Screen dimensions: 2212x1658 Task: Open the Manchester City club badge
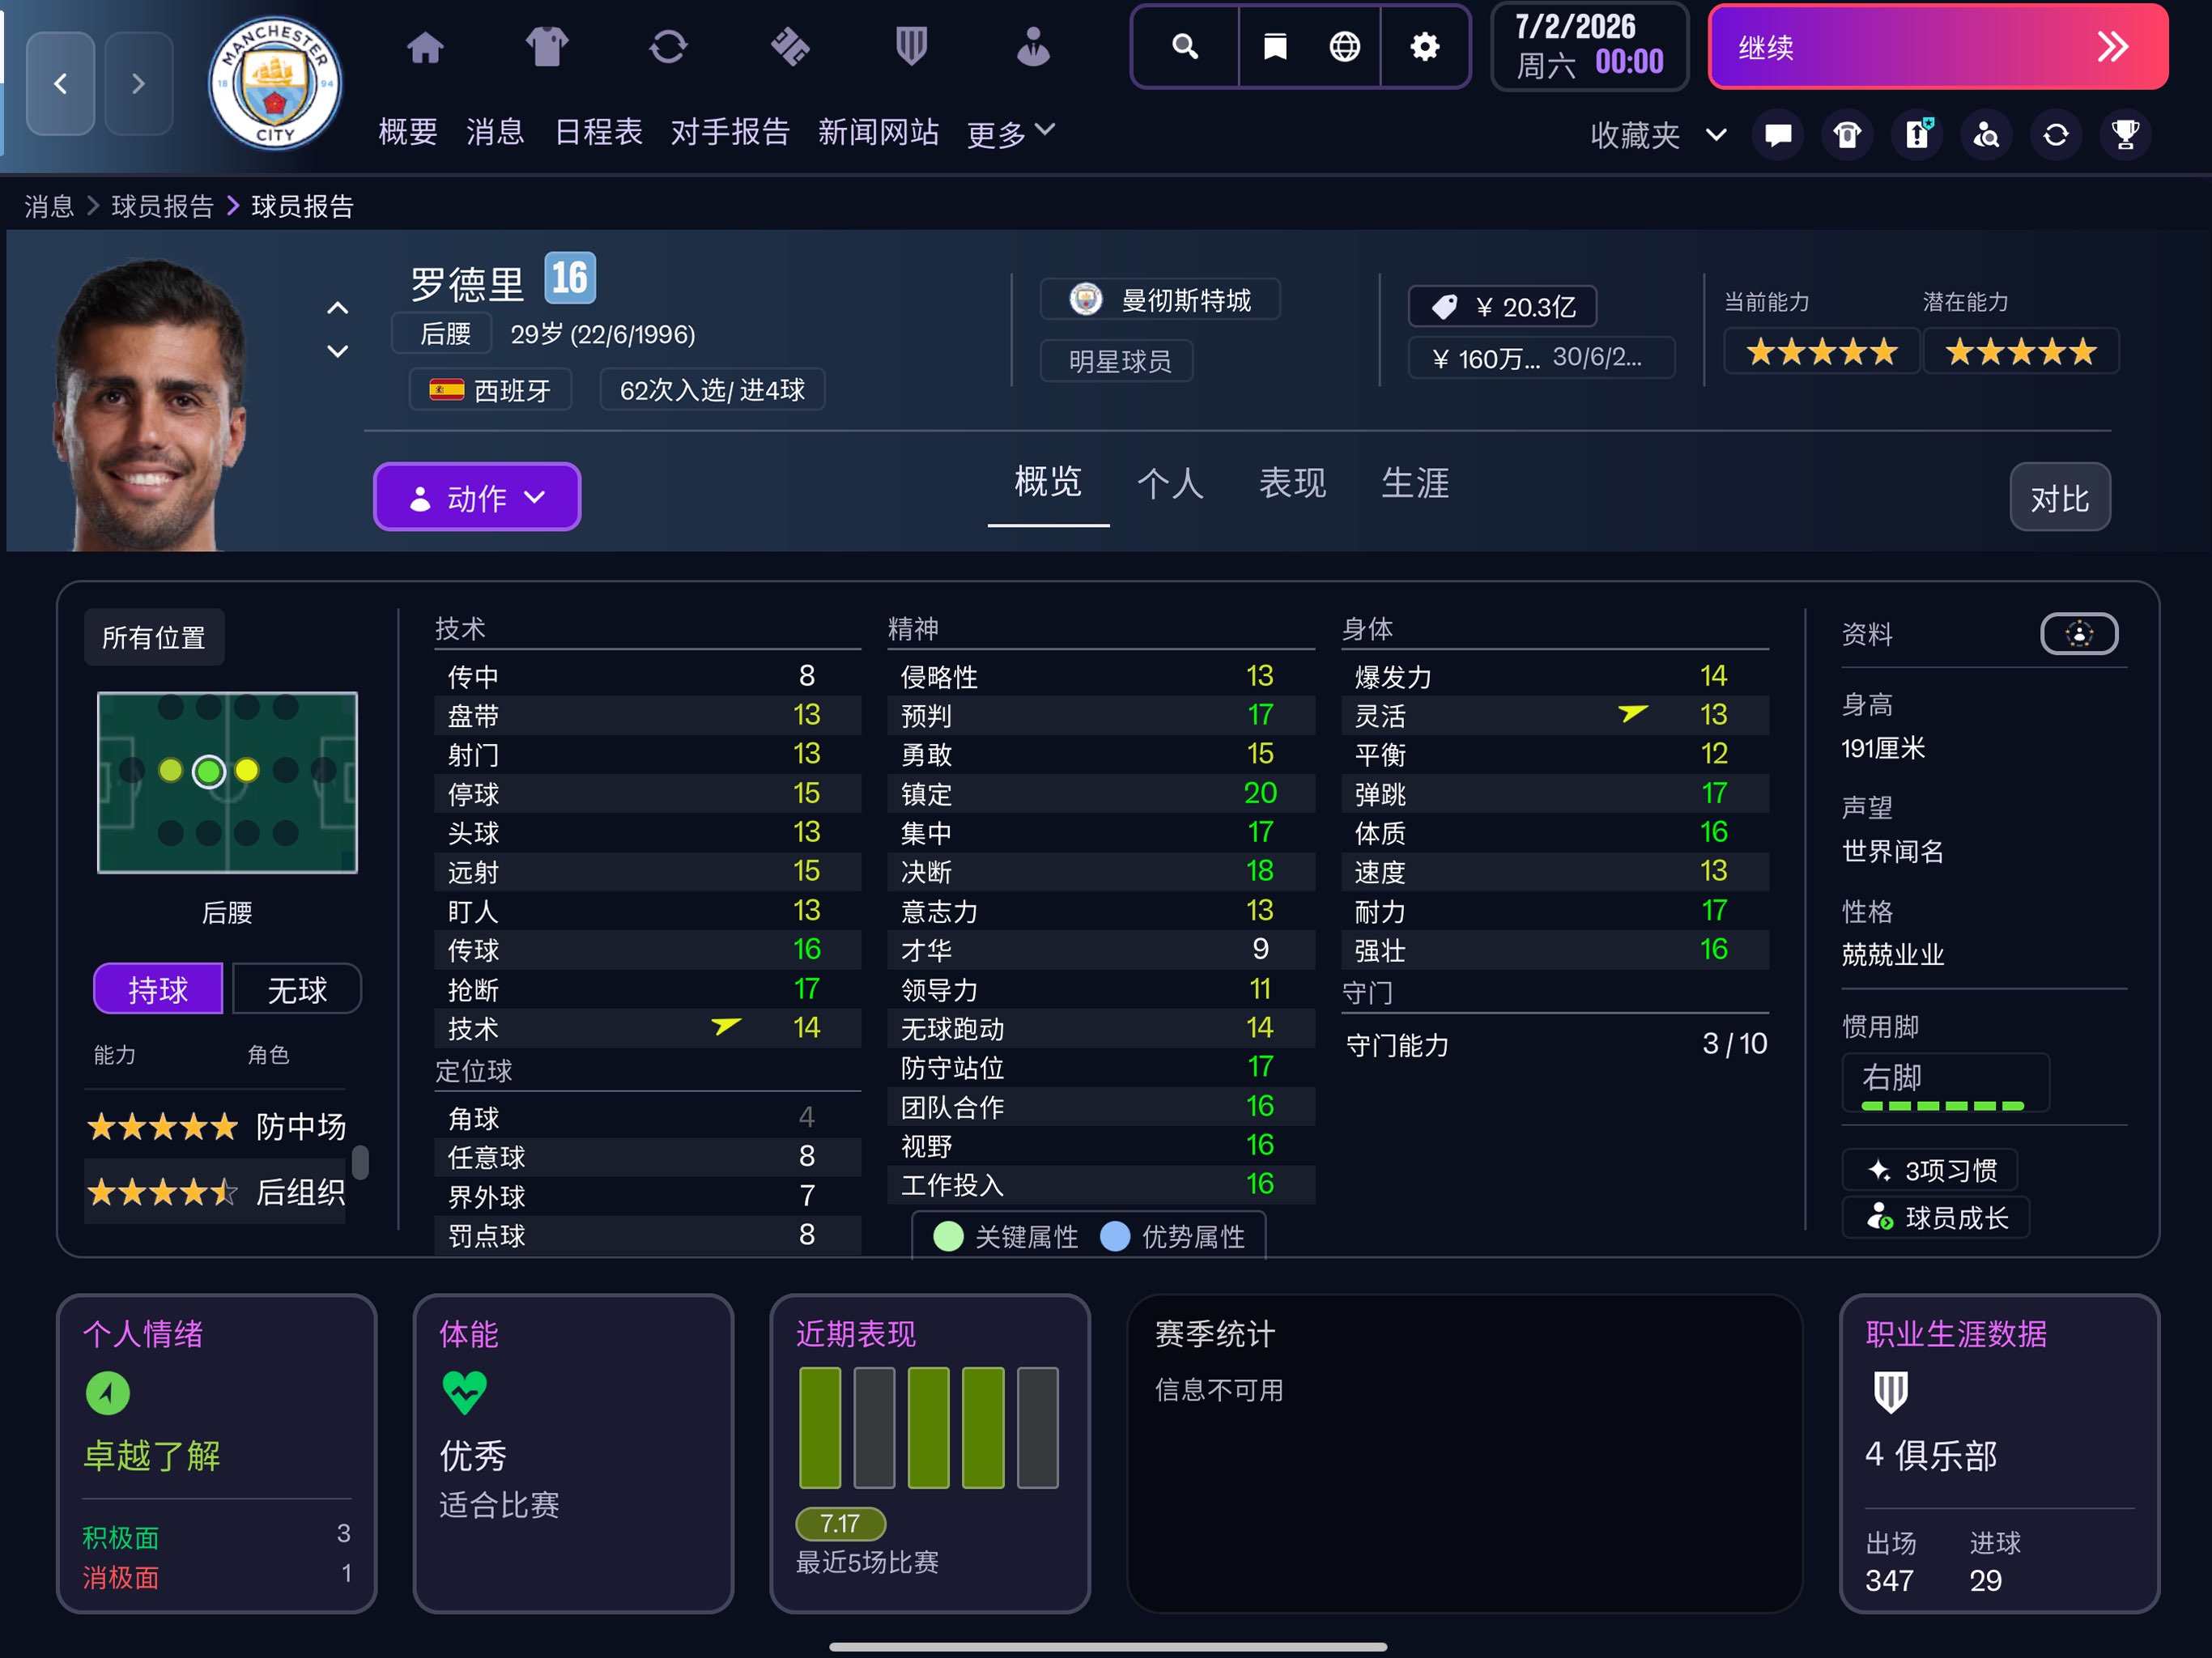275,84
